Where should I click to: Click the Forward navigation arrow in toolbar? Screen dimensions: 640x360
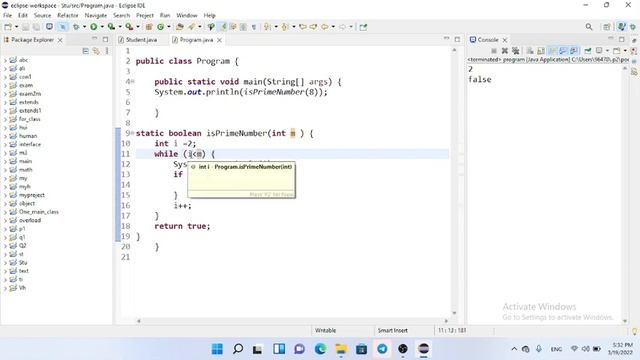(342, 27)
